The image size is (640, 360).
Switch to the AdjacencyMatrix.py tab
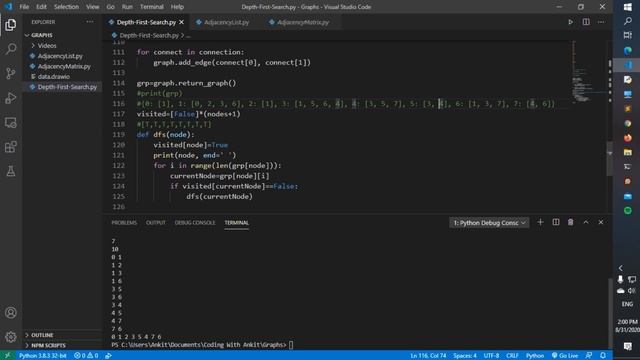tap(303, 22)
